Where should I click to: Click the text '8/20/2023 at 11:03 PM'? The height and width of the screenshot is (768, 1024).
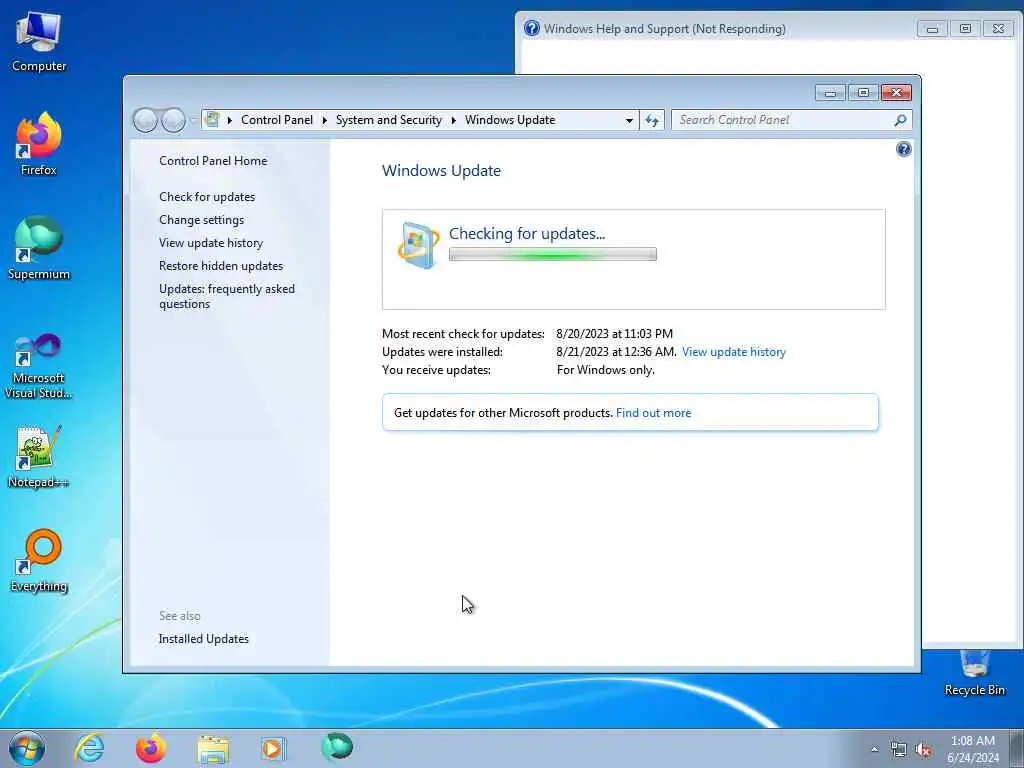615,334
